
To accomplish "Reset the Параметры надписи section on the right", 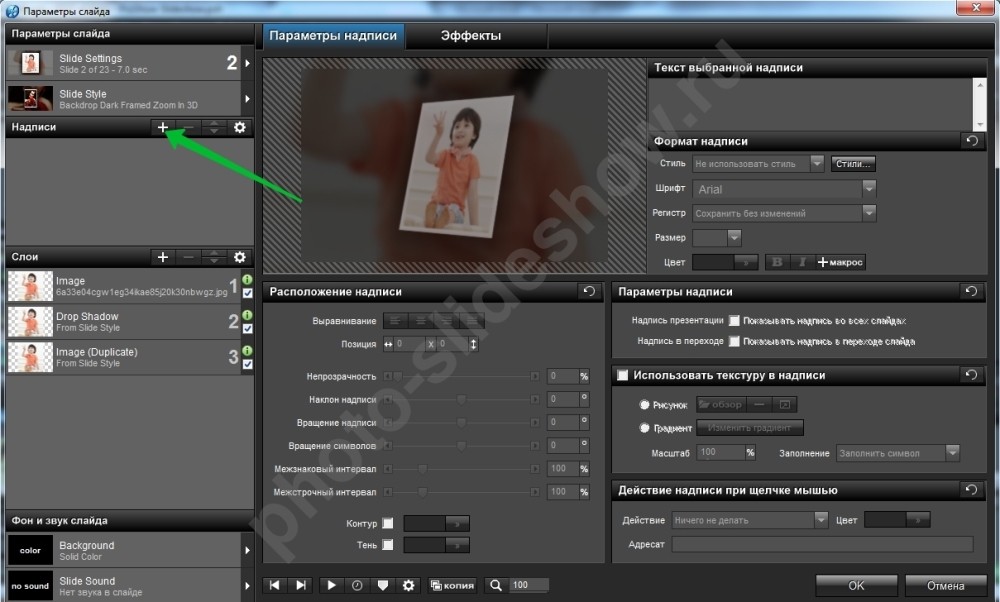I will coord(971,291).
